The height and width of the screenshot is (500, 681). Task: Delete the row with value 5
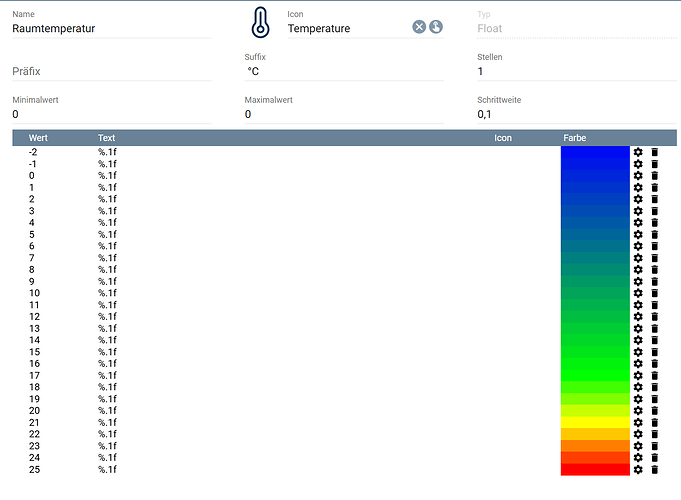[x=655, y=234]
